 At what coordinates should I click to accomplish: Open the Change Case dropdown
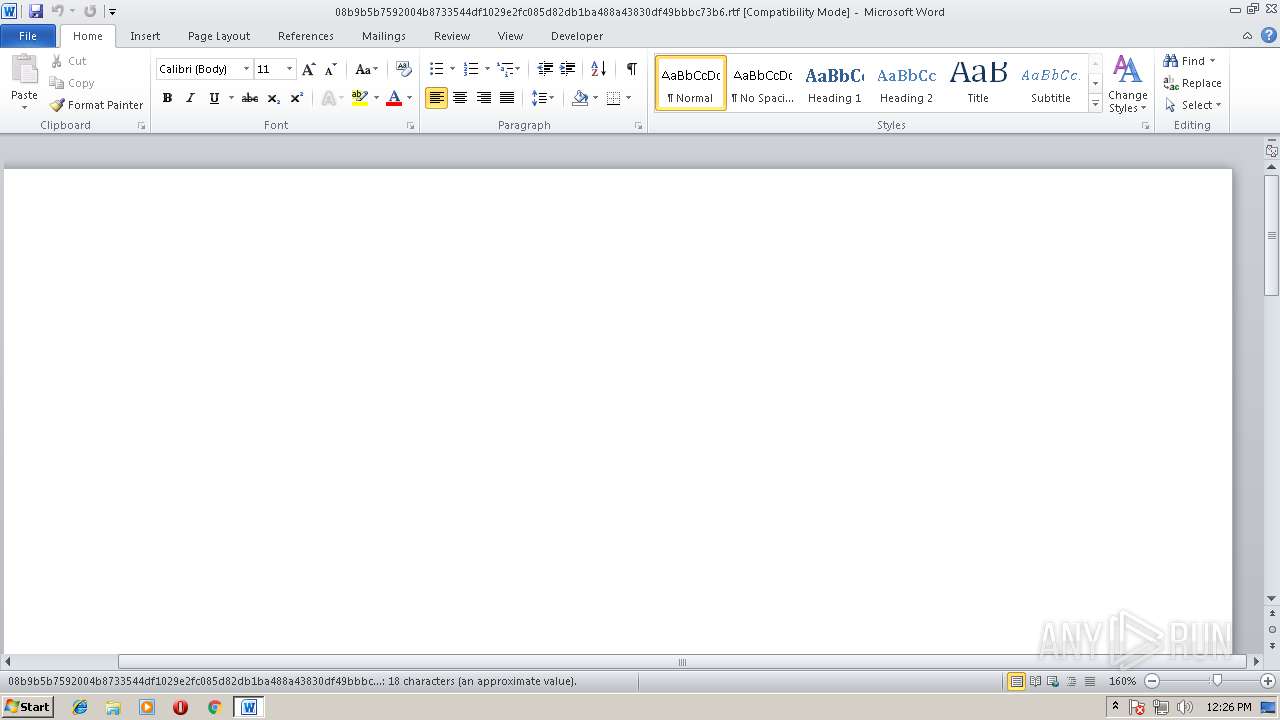(x=366, y=69)
